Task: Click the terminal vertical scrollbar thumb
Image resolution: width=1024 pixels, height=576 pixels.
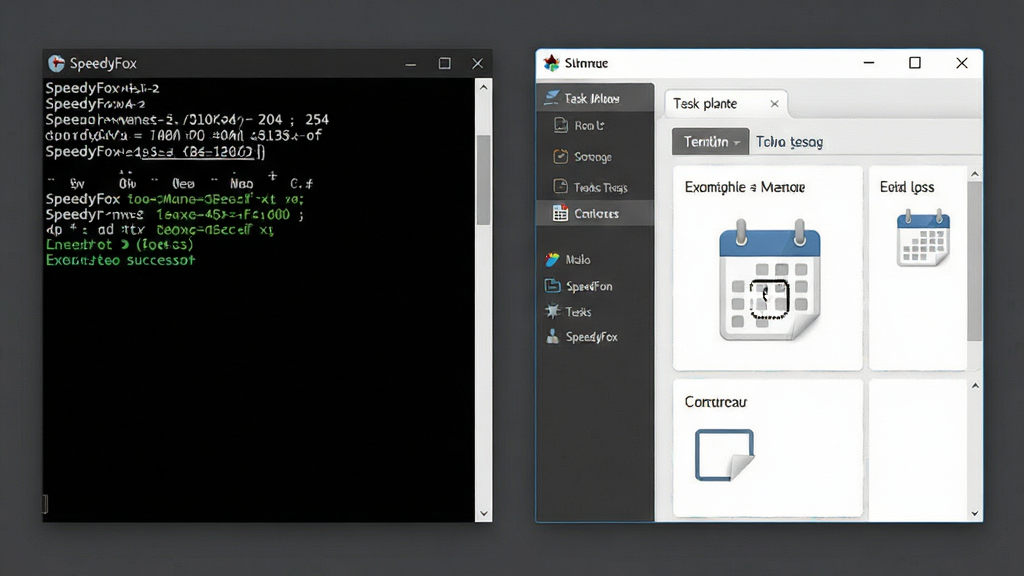Action: click(483, 180)
